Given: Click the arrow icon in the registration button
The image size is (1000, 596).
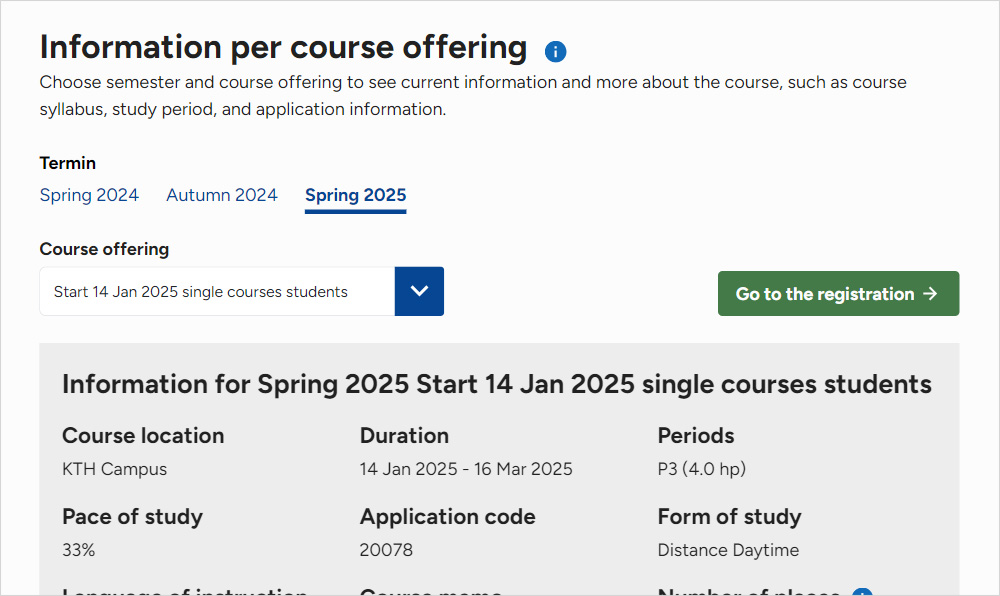Looking at the screenshot, I should [x=930, y=294].
